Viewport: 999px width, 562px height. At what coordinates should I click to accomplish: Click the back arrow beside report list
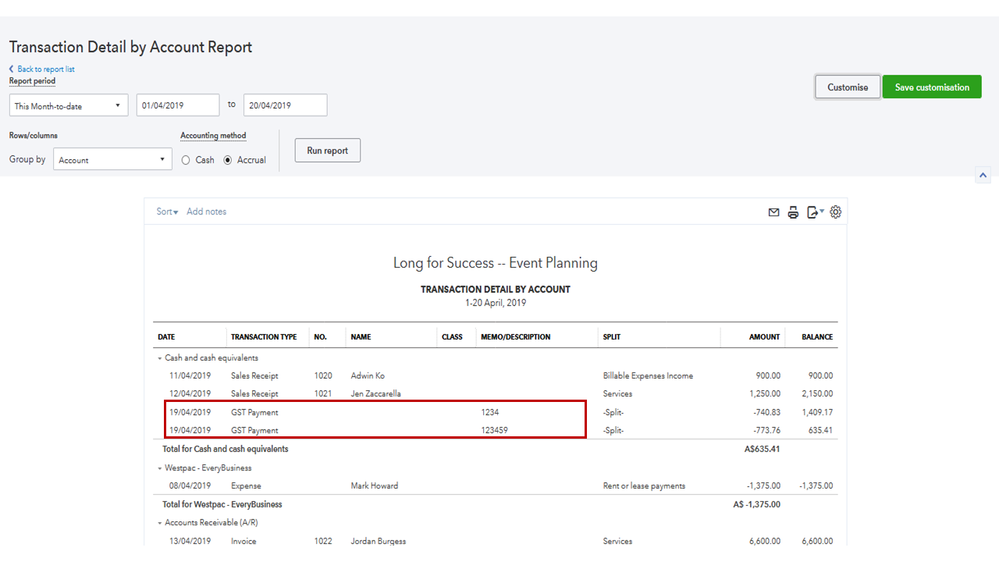click(12, 69)
